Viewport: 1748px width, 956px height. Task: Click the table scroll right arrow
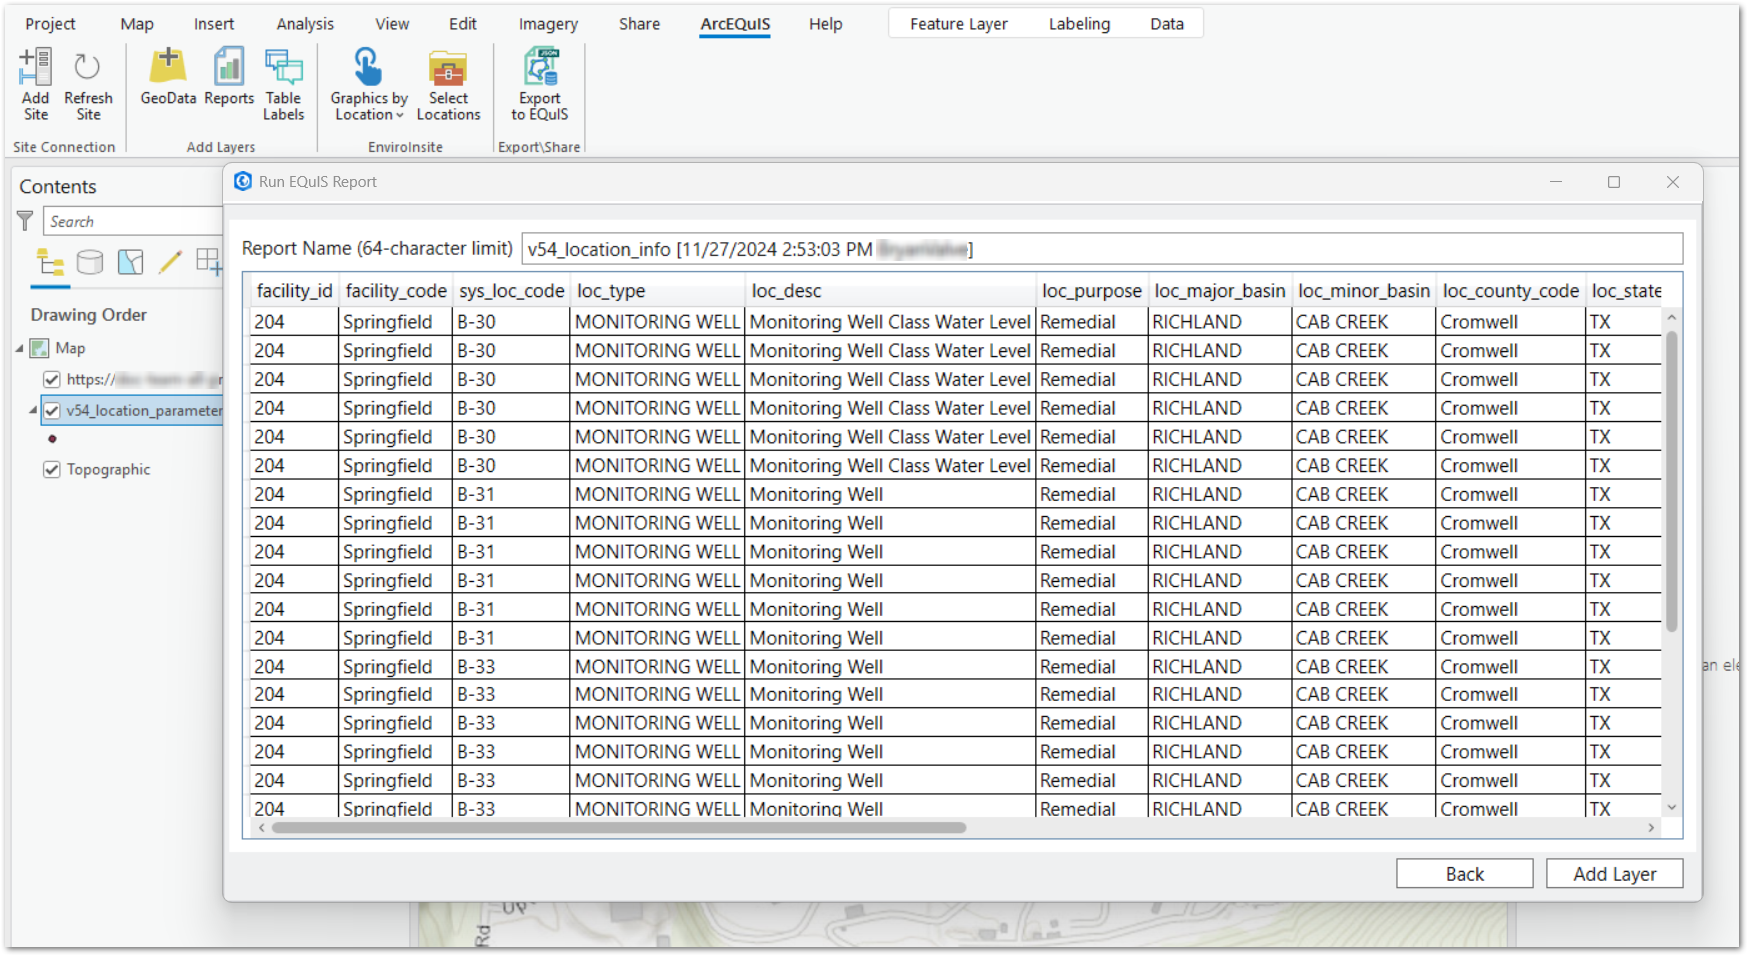[x=1651, y=828]
